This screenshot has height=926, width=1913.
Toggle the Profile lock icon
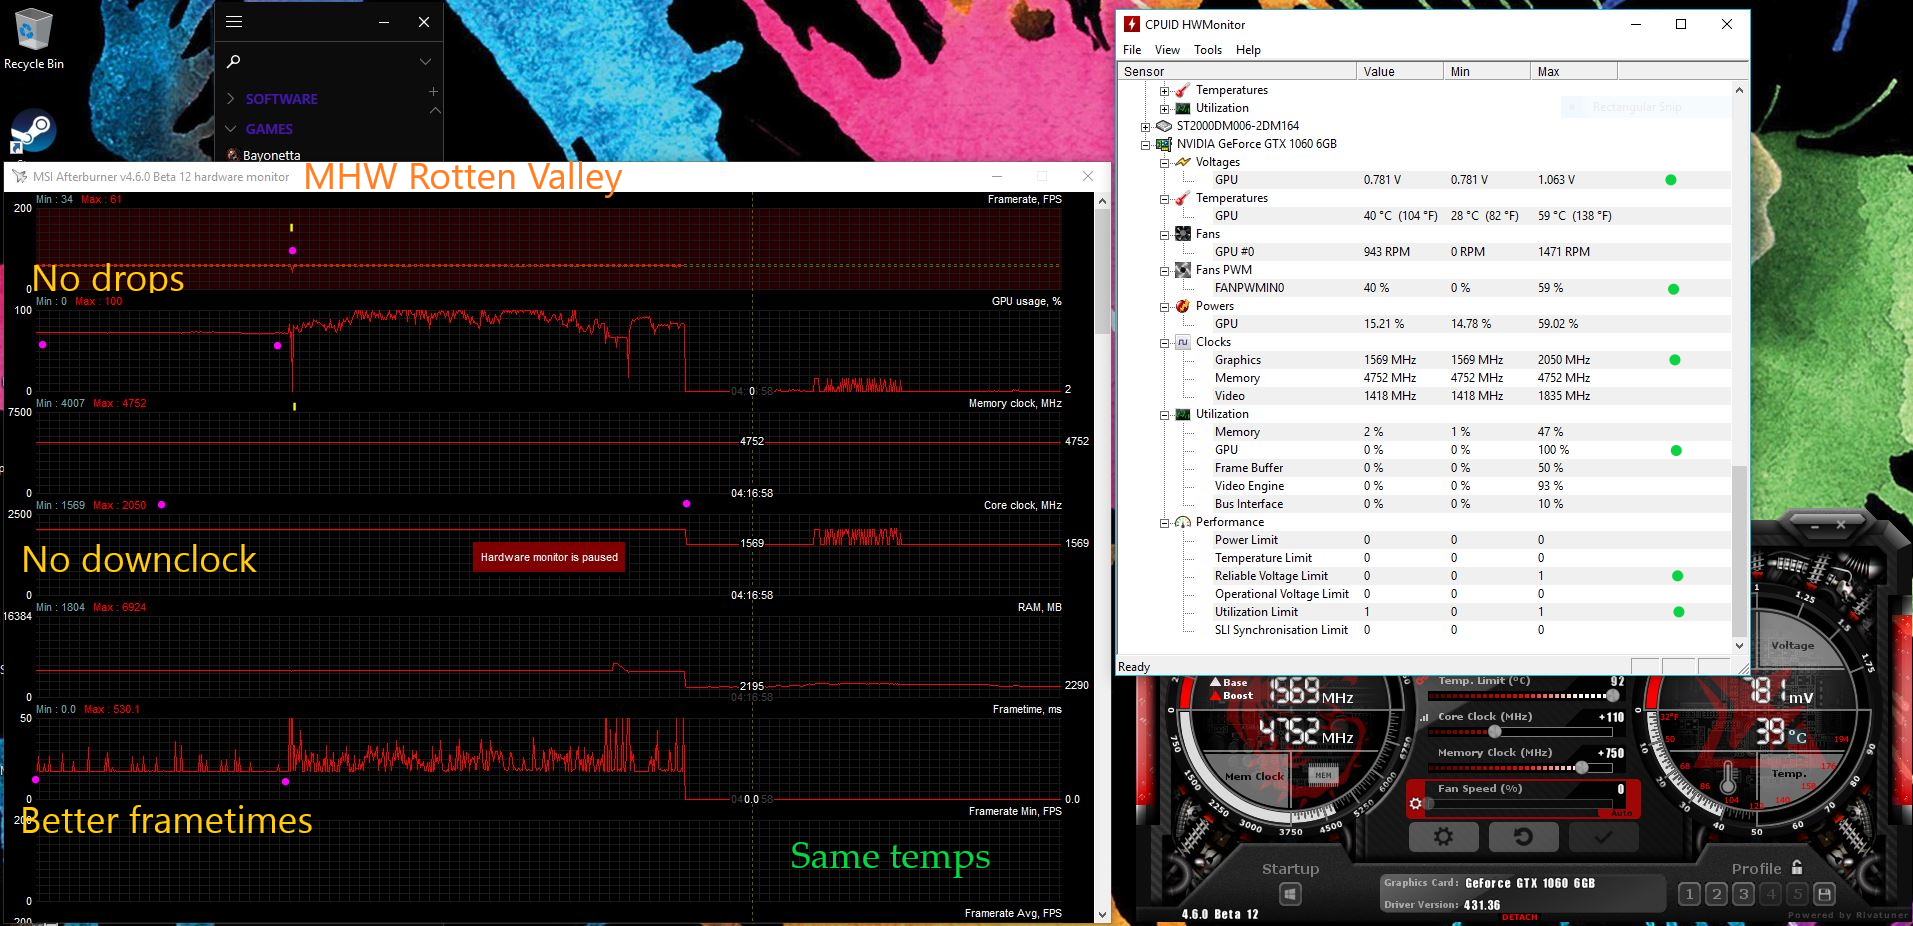pyautogui.click(x=1797, y=867)
